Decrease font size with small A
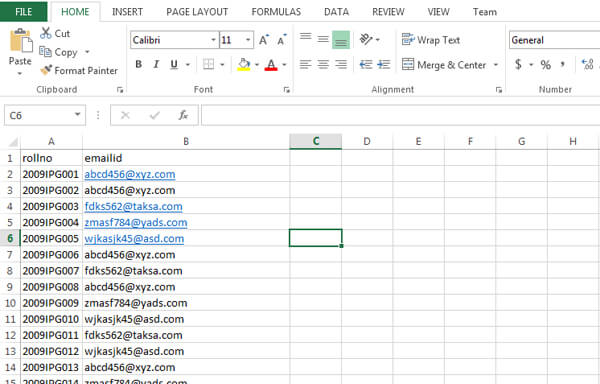 point(282,40)
